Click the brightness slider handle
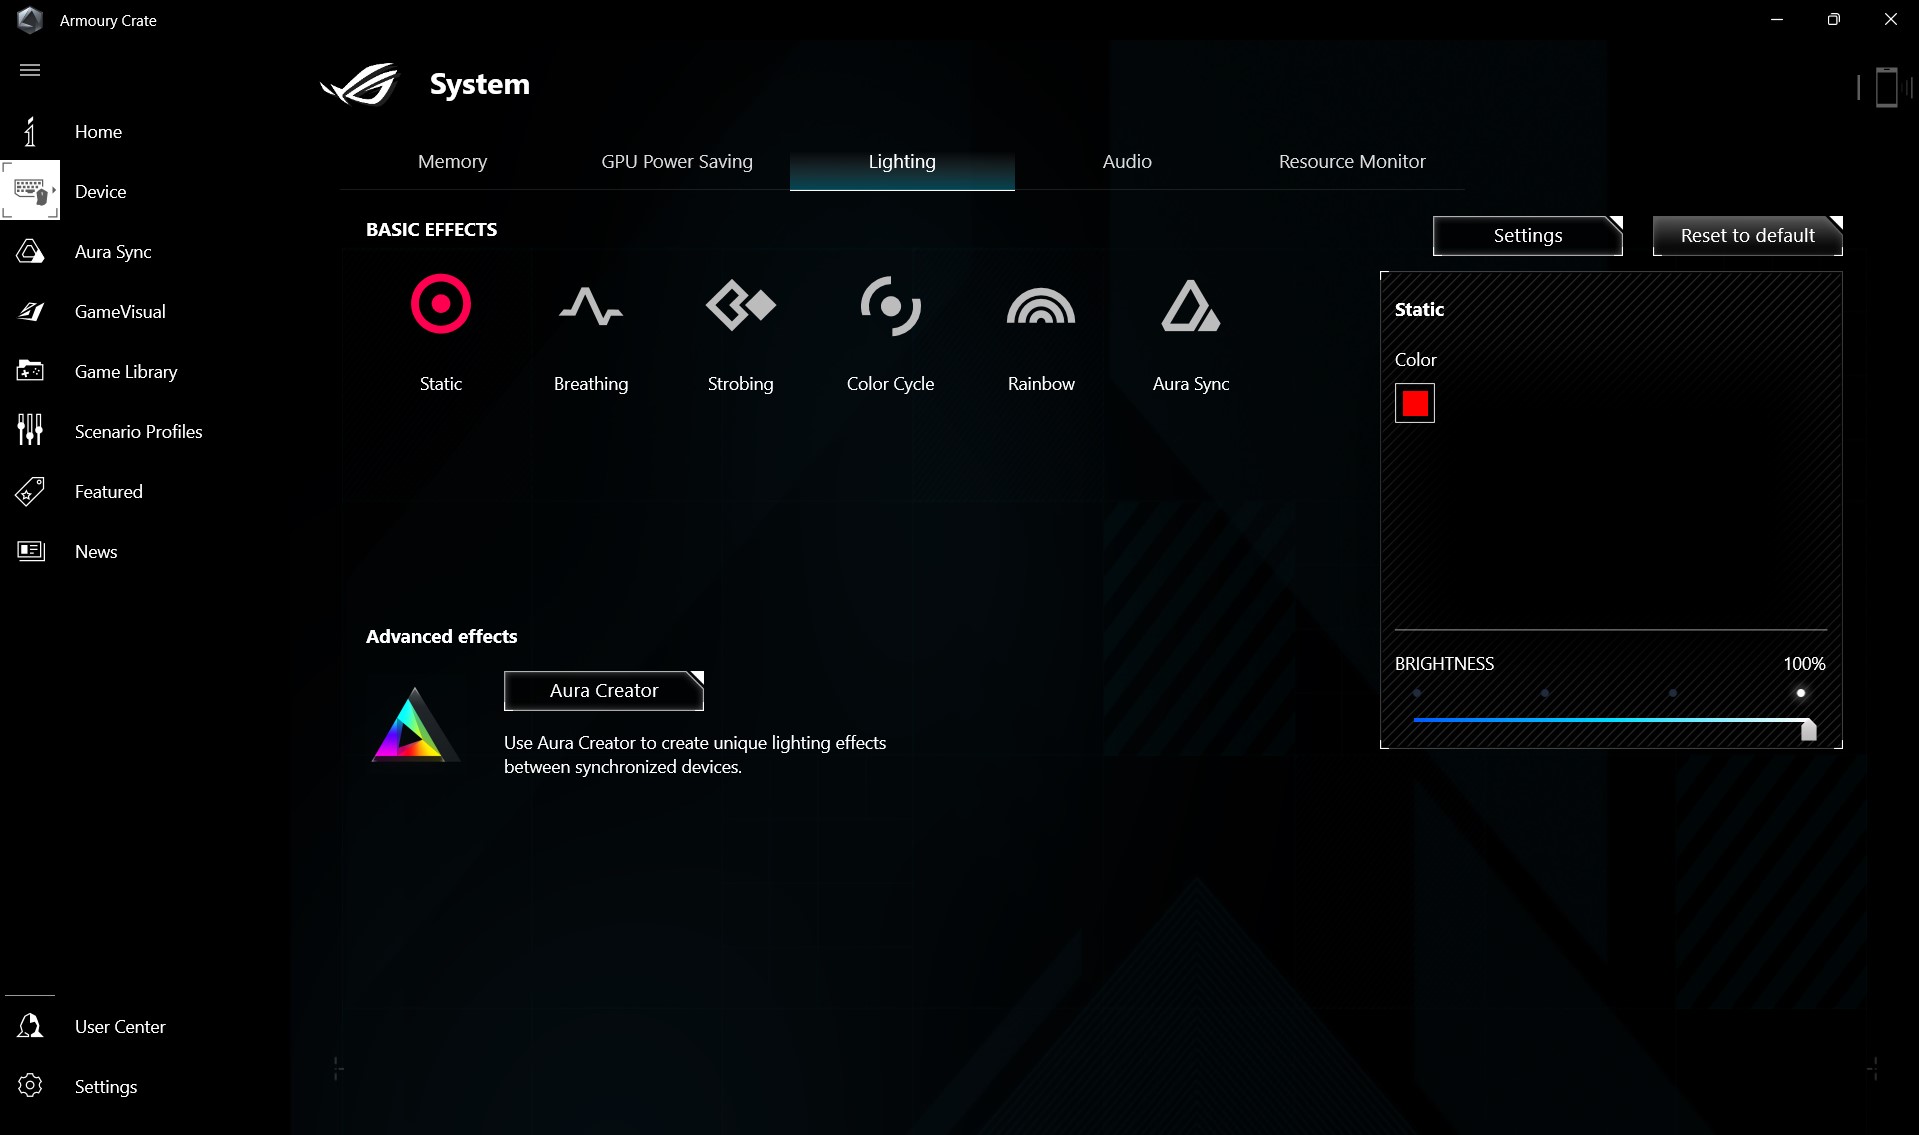 pos(1808,730)
